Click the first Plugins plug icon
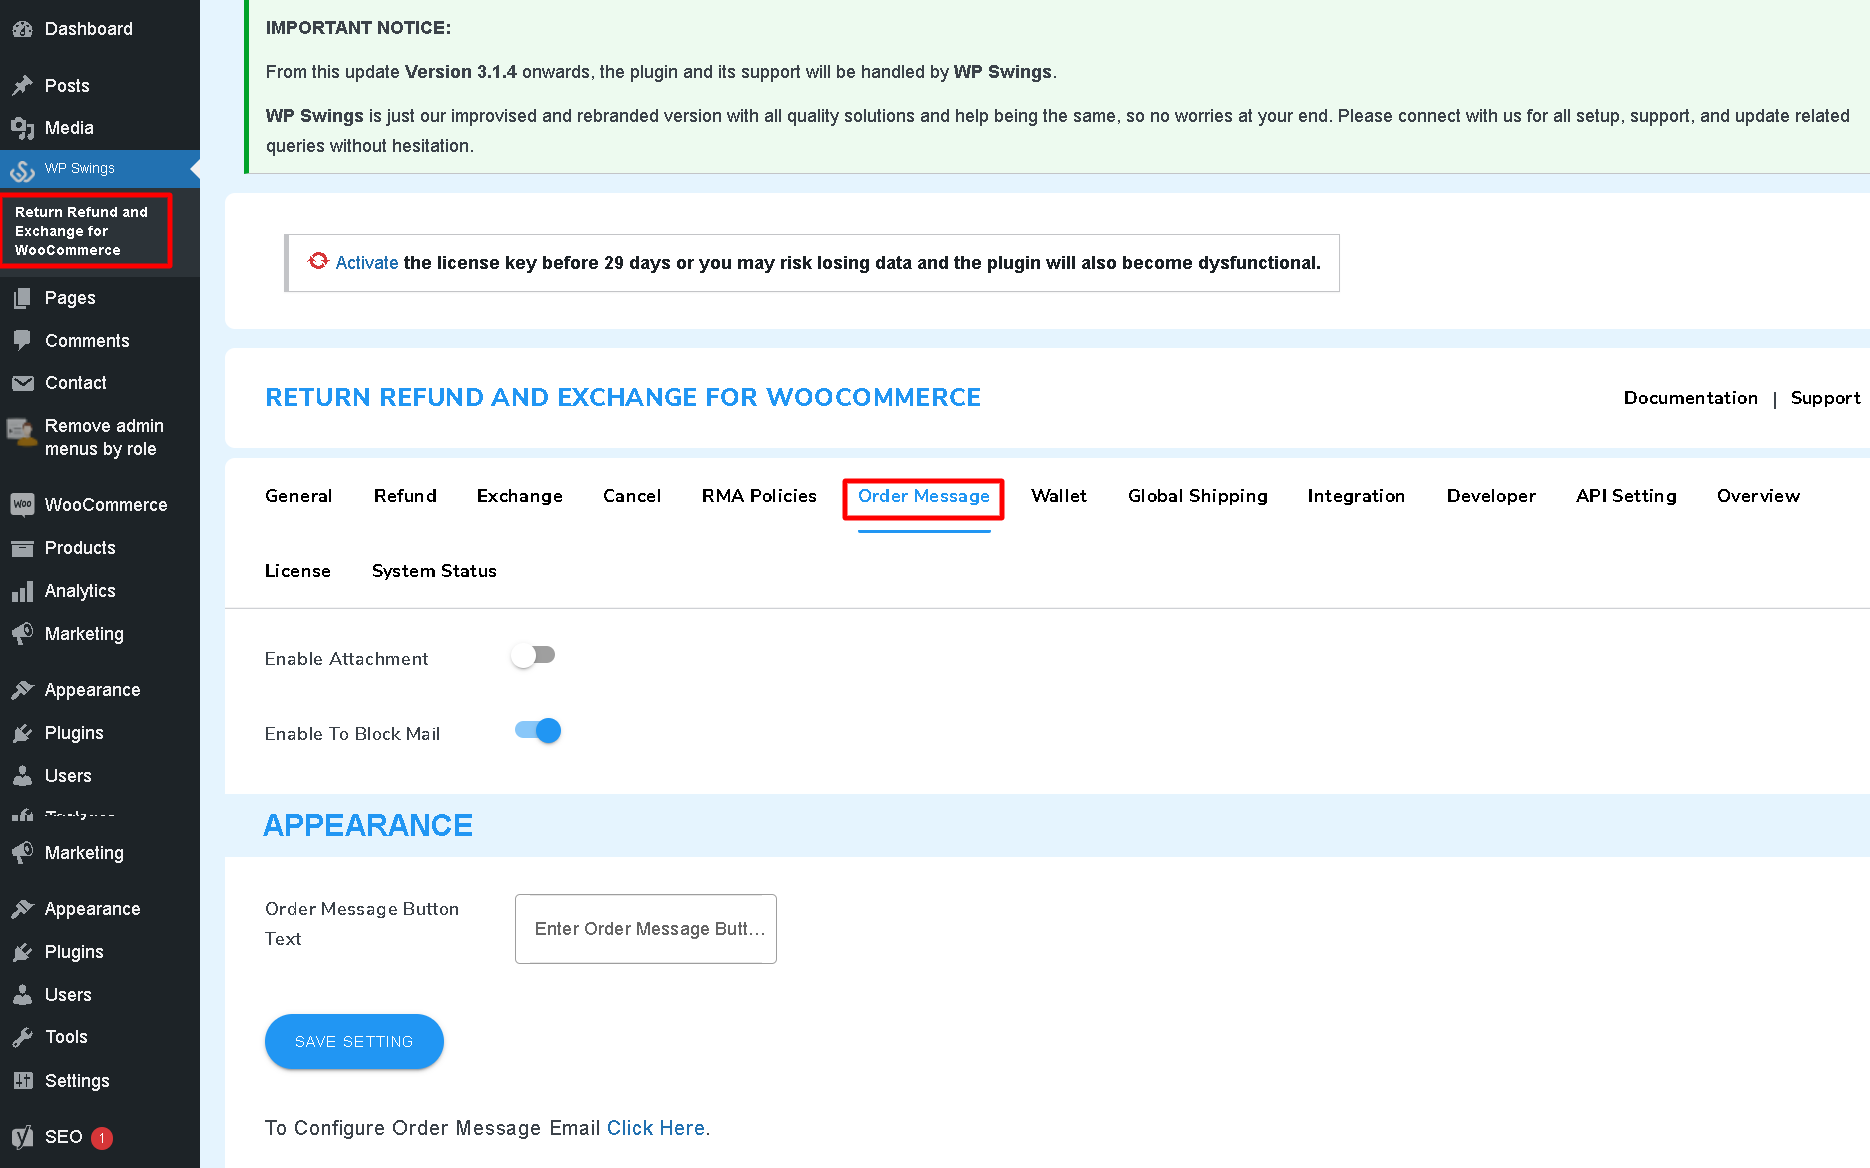The width and height of the screenshot is (1870, 1168). tap(22, 733)
